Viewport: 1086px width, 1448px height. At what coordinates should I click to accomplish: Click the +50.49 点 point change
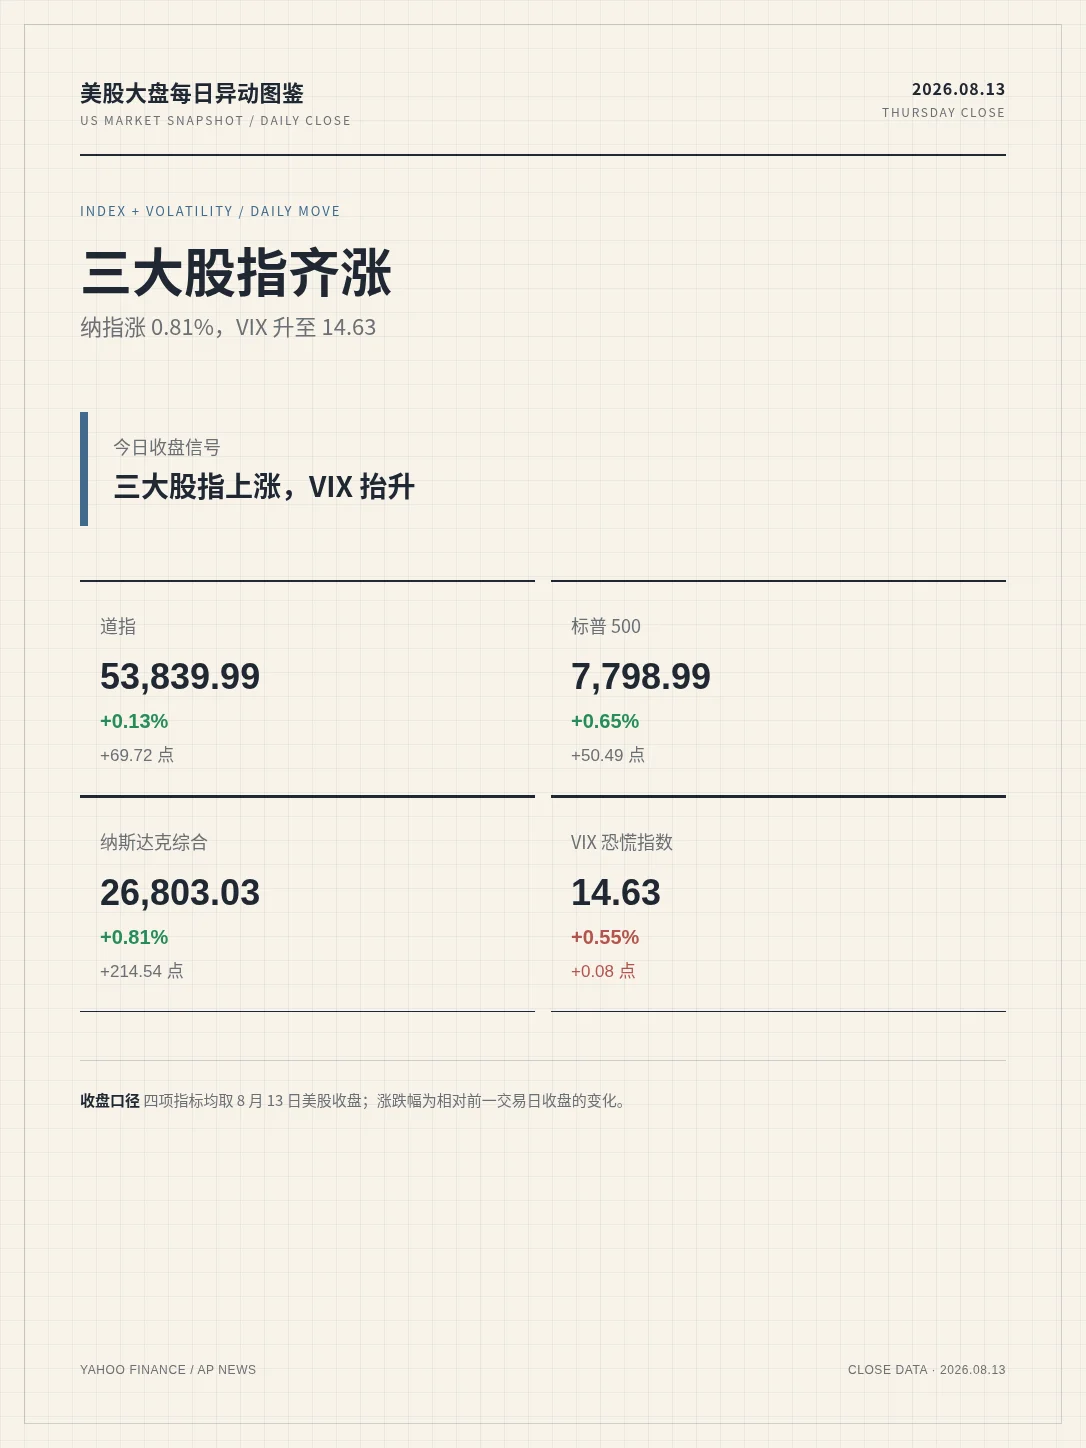pyautogui.click(x=608, y=755)
